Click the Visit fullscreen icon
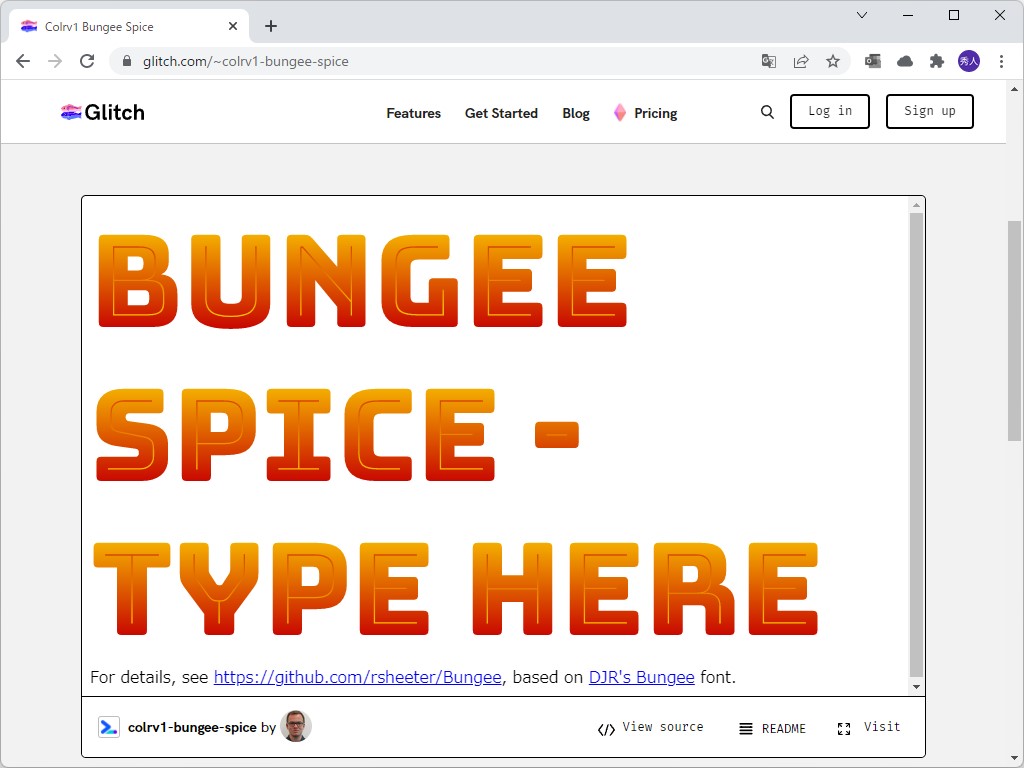The width and height of the screenshot is (1024, 768). (844, 728)
